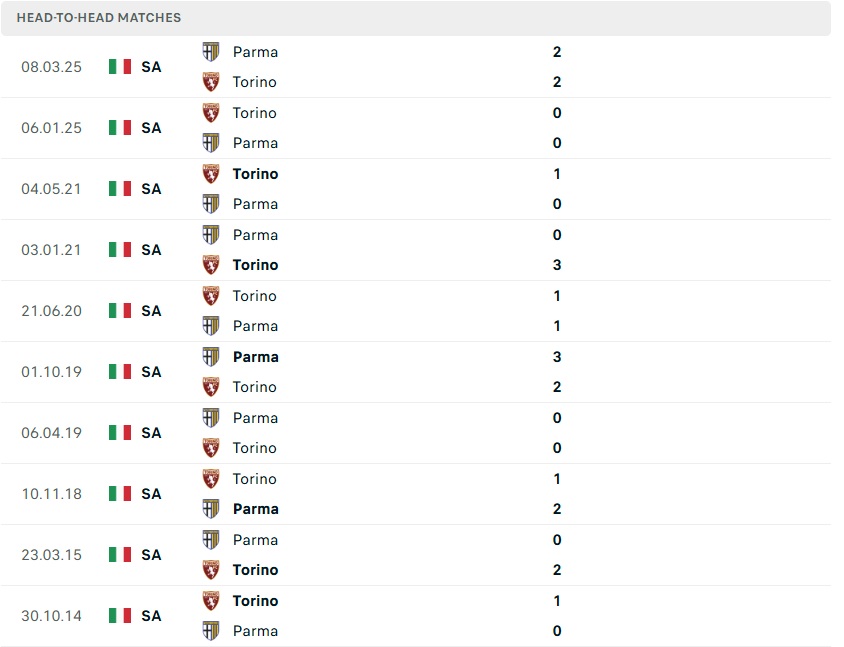
Task: Click SA league label for 04.05.21 match
Action: point(151,189)
